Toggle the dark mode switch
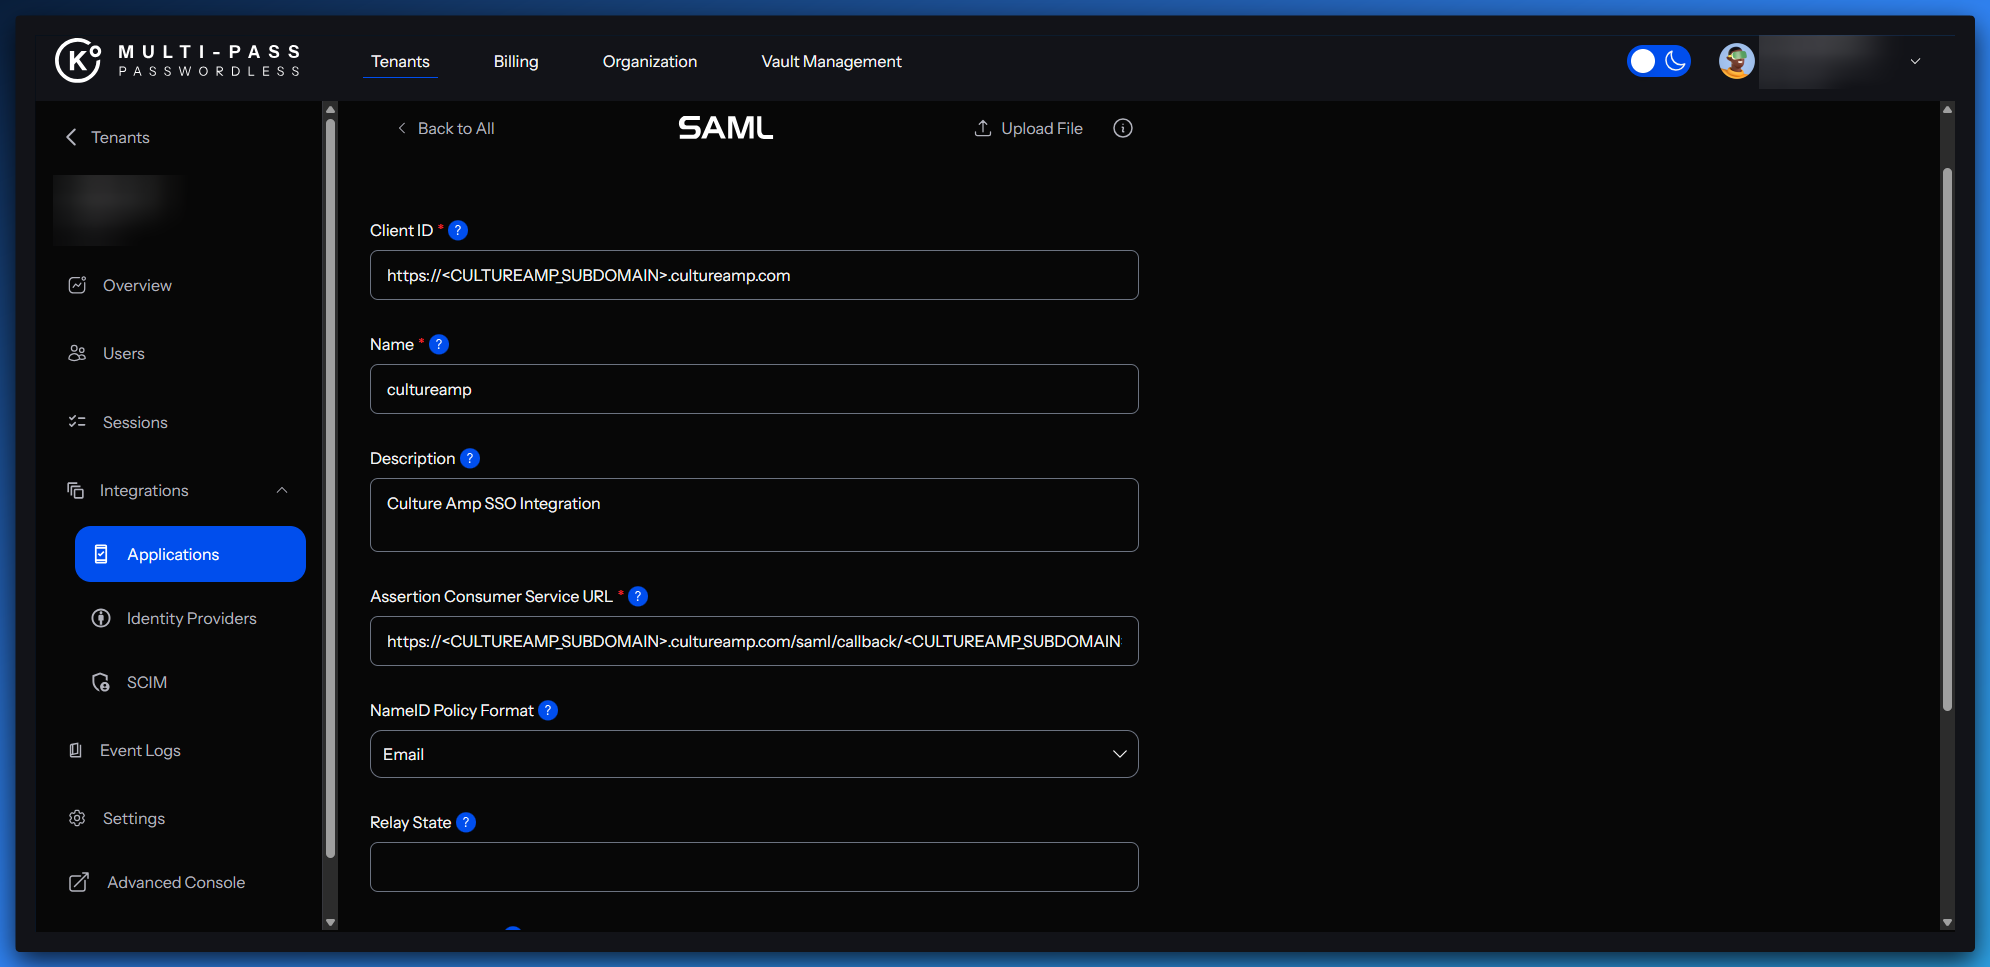Screen dimensions: 1990x967 (x=1658, y=61)
